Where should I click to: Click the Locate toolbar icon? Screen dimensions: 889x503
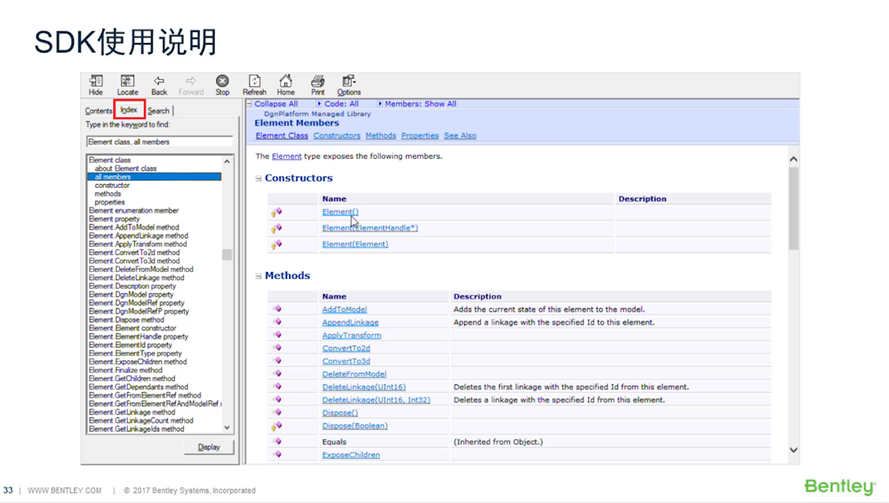128,85
